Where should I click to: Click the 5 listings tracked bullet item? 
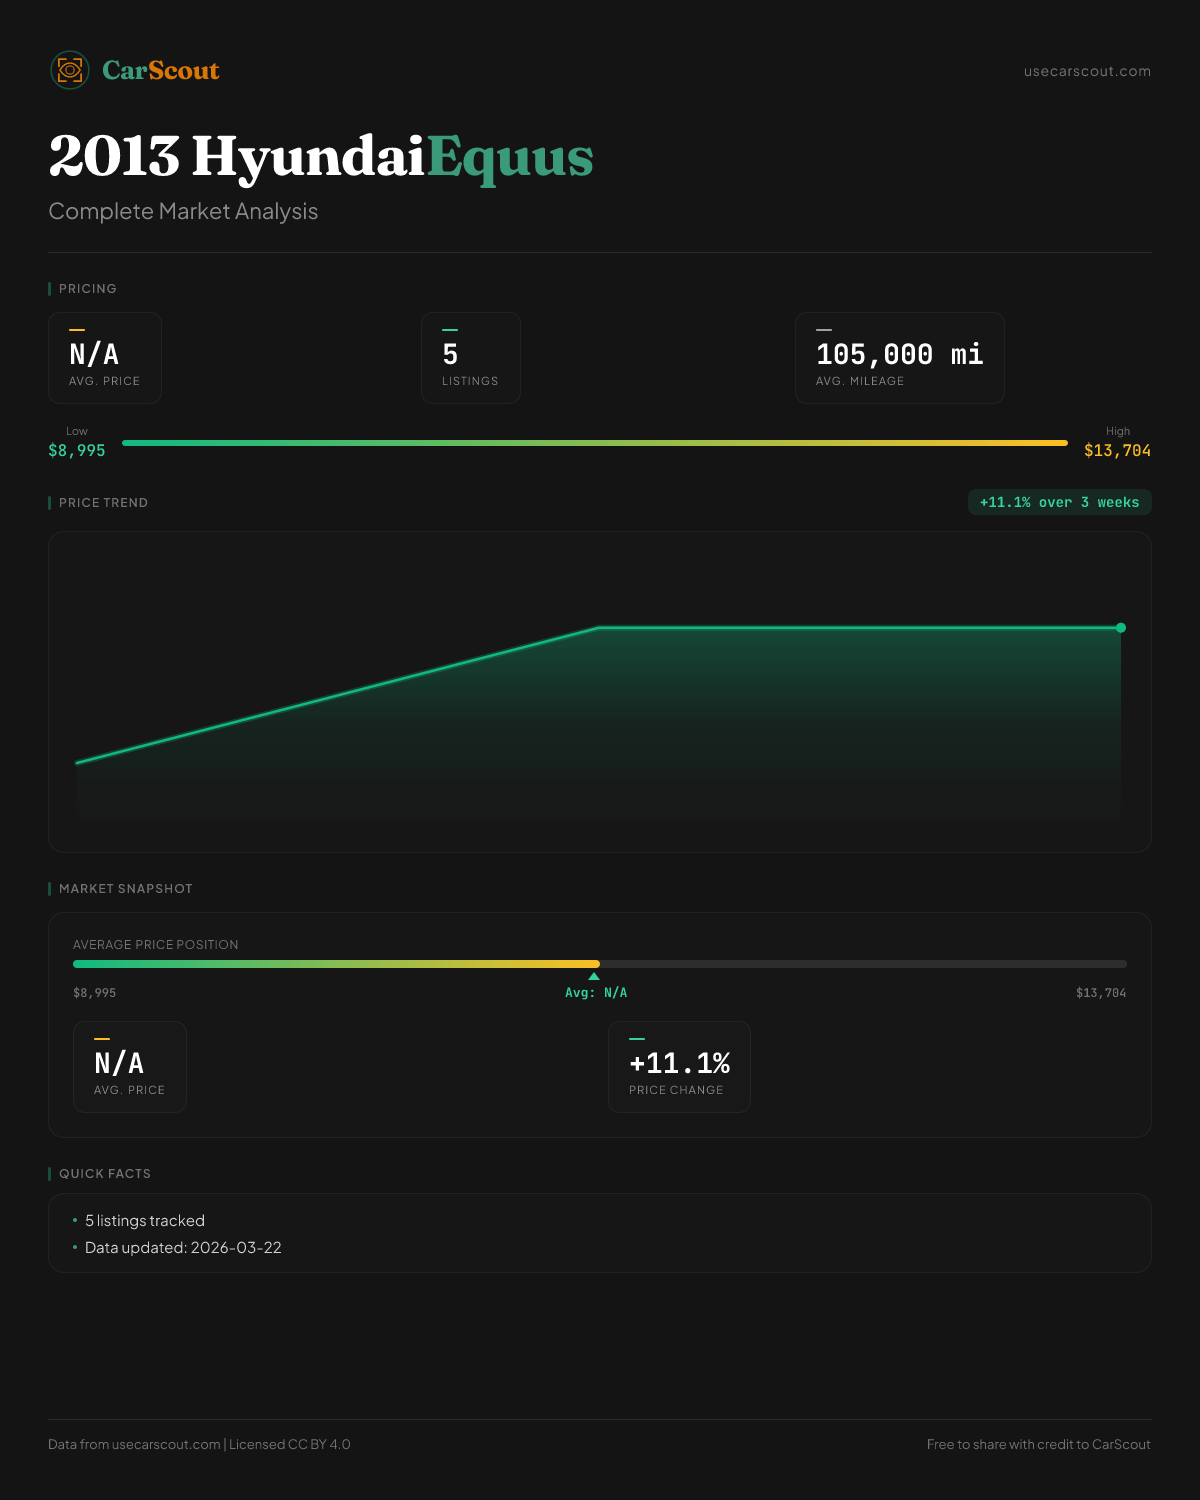click(144, 1221)
